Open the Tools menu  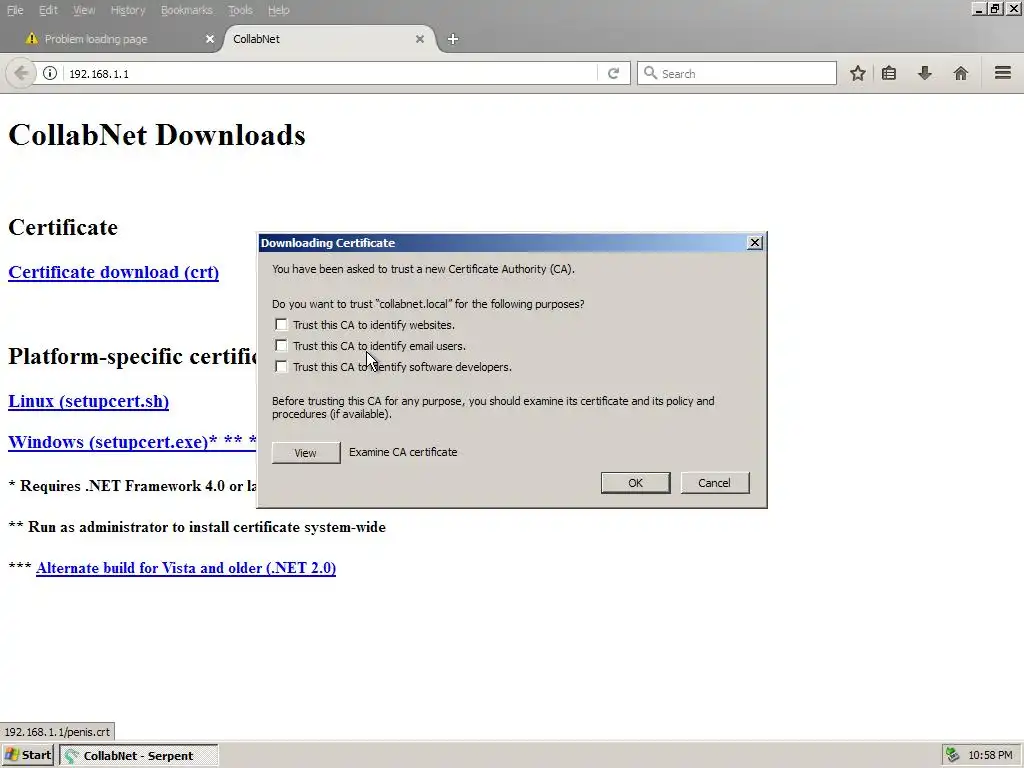coord(240,10)
